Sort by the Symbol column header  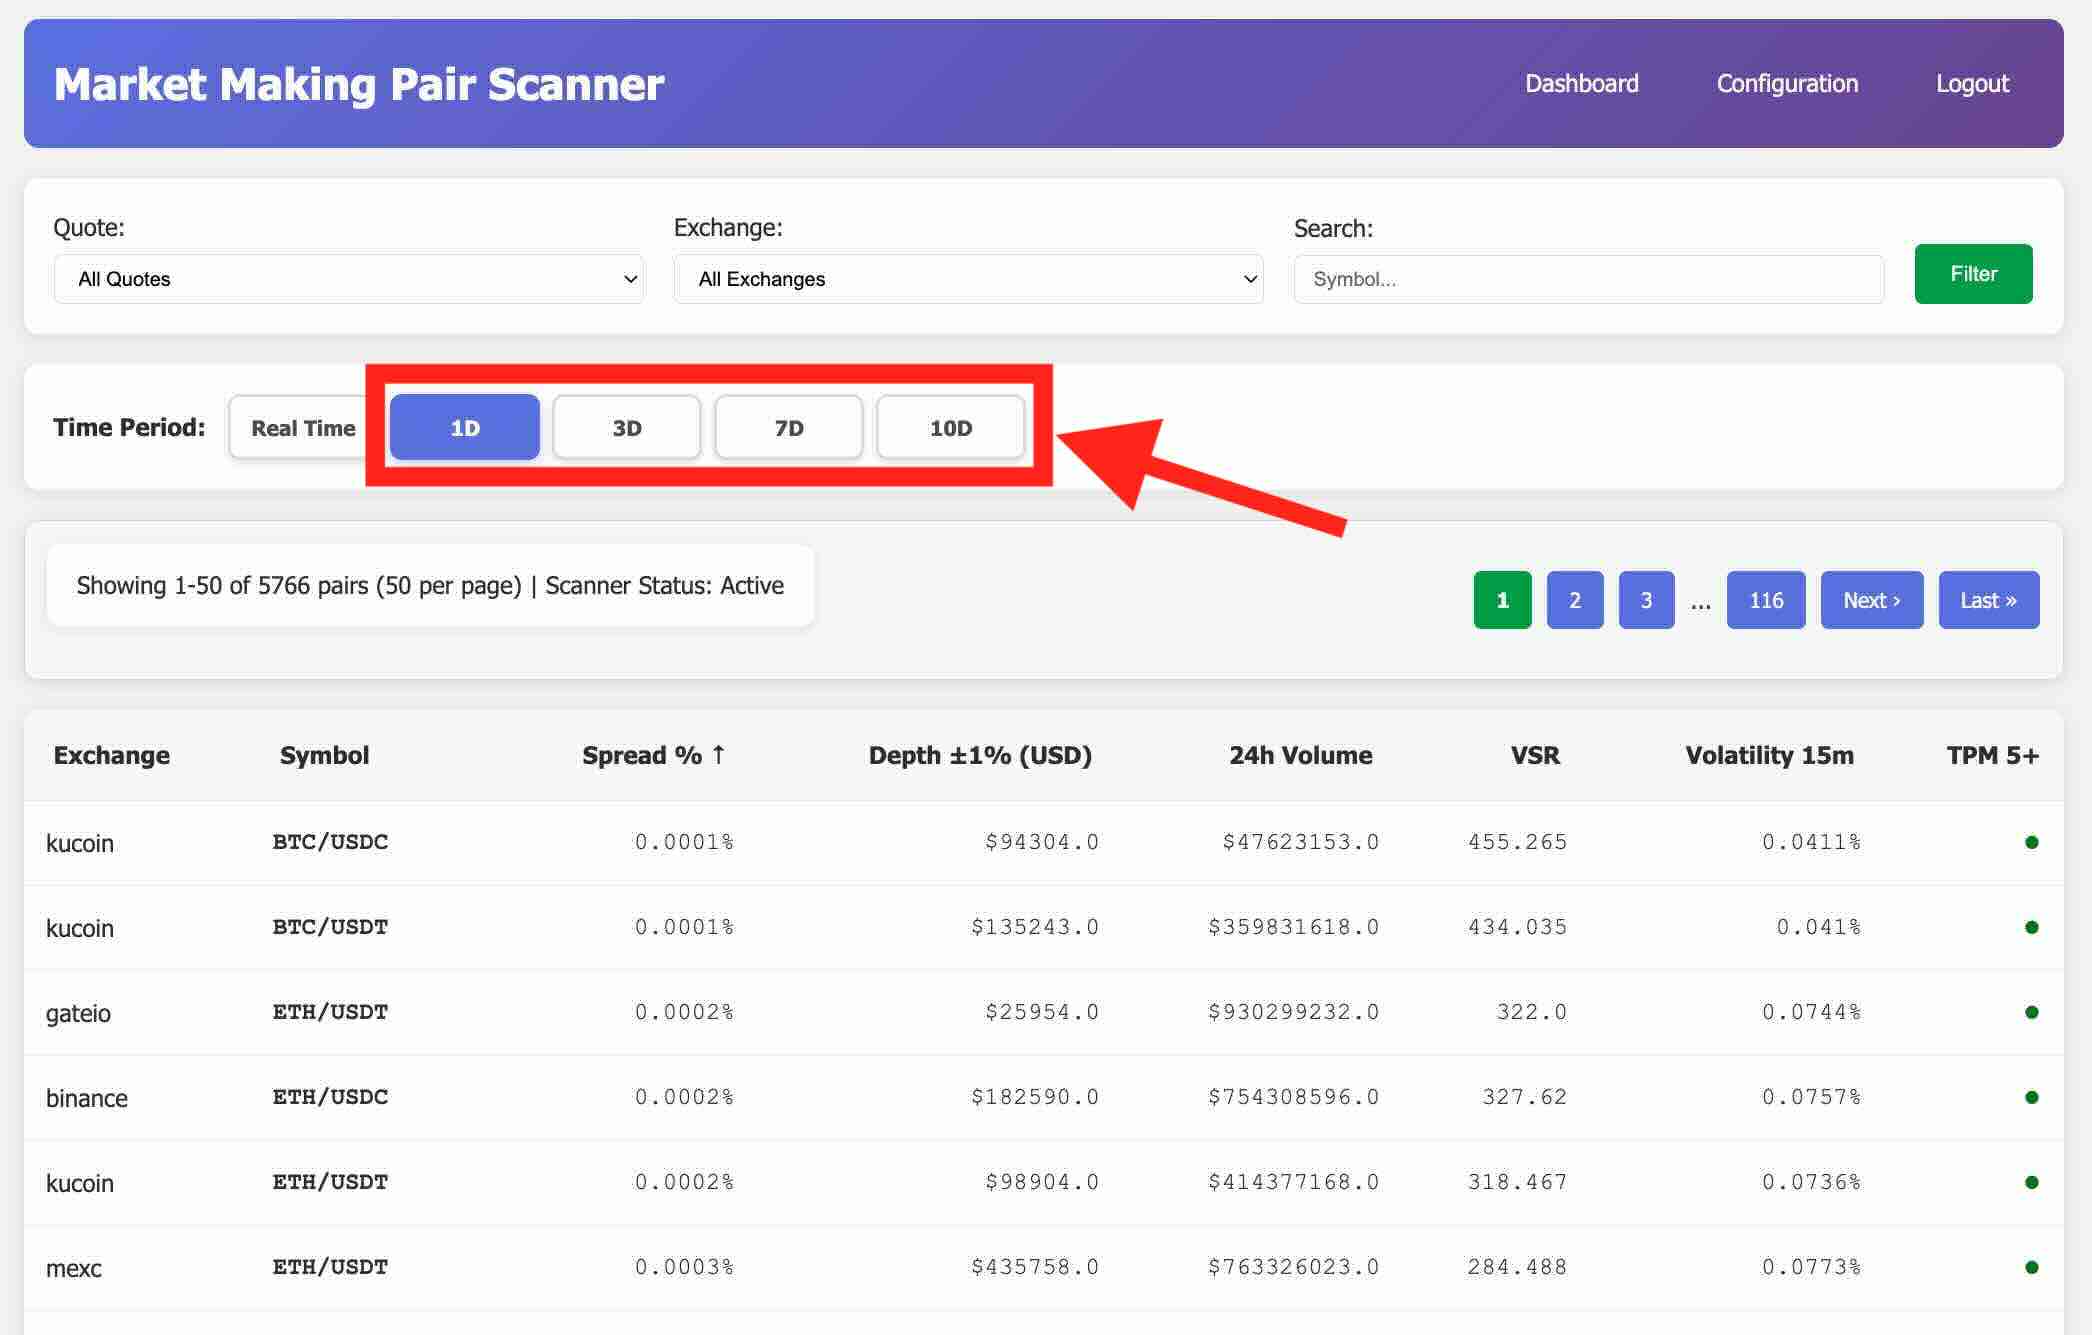325,755
